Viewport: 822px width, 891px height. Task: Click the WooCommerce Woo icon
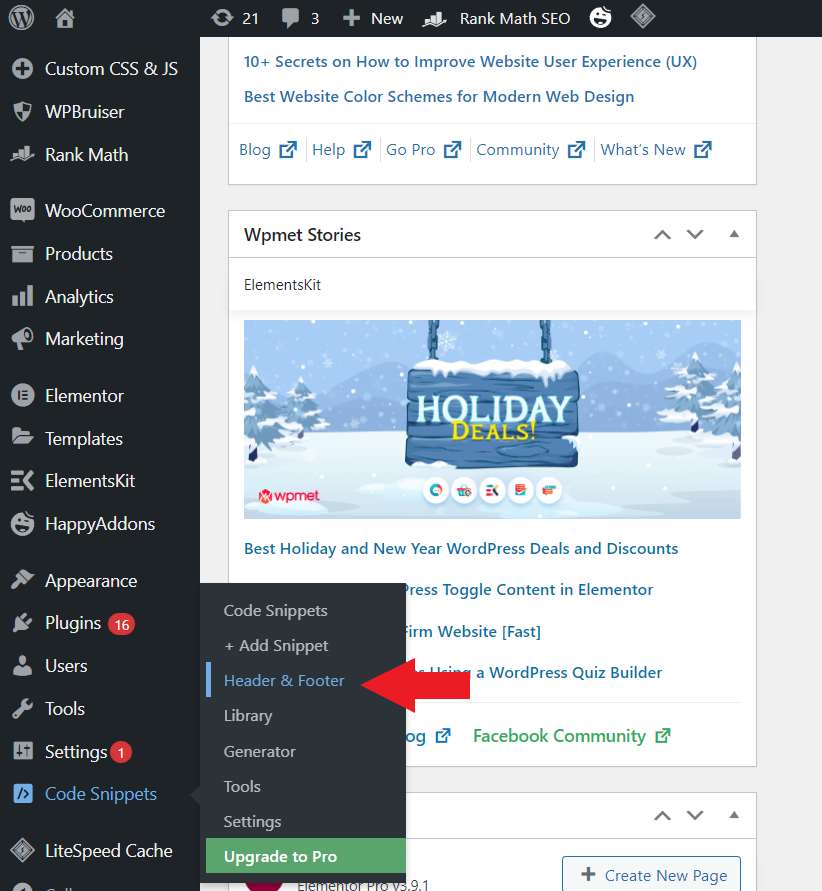pos(22,210)
